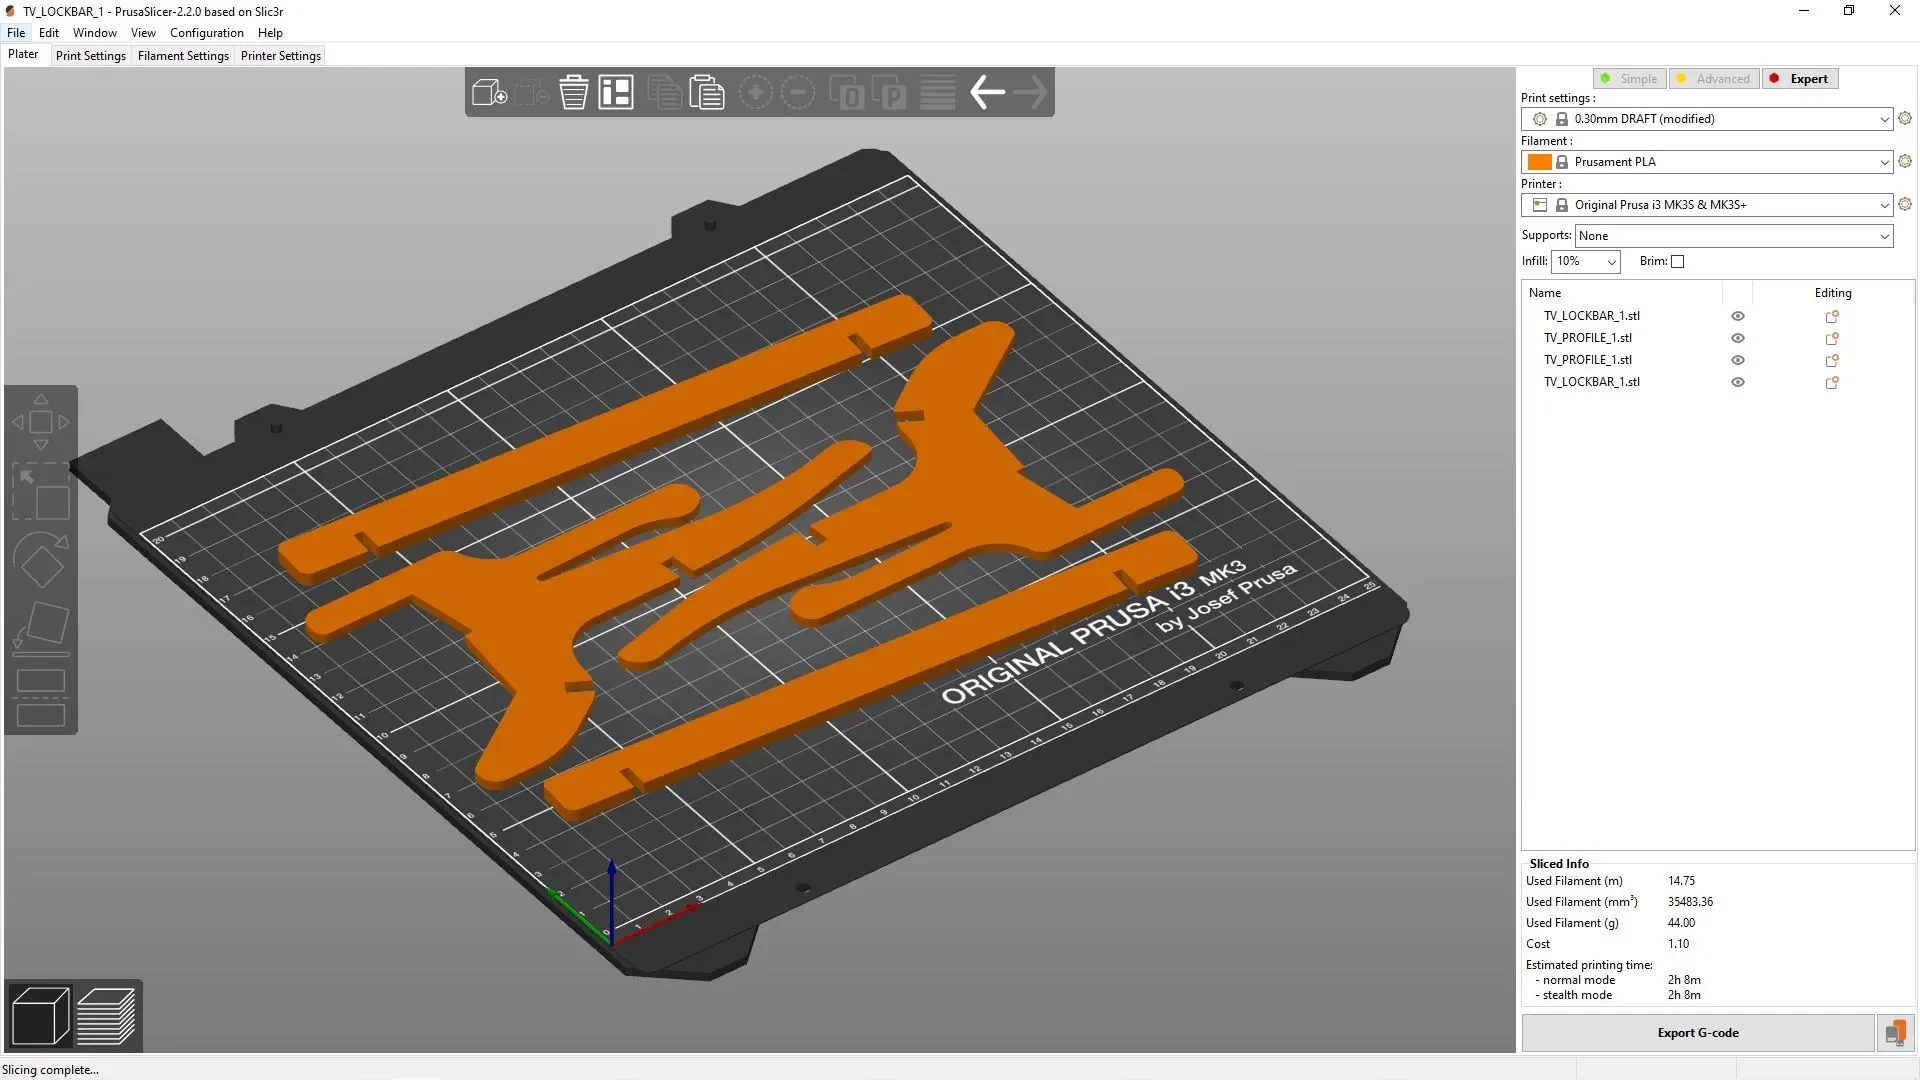1920x1080 pixels.
Task: Click editing icon for first TV_PROFILE_1.stl row
Action: [1832, 338]
